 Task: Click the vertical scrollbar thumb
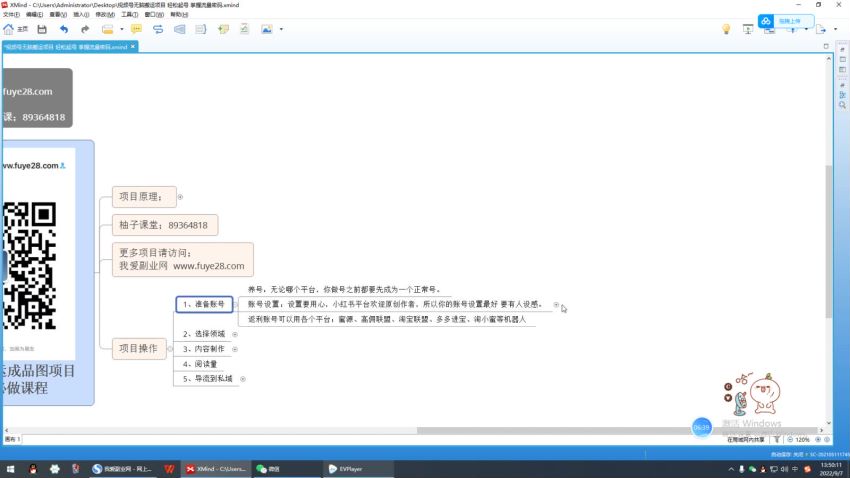(828, 241)
